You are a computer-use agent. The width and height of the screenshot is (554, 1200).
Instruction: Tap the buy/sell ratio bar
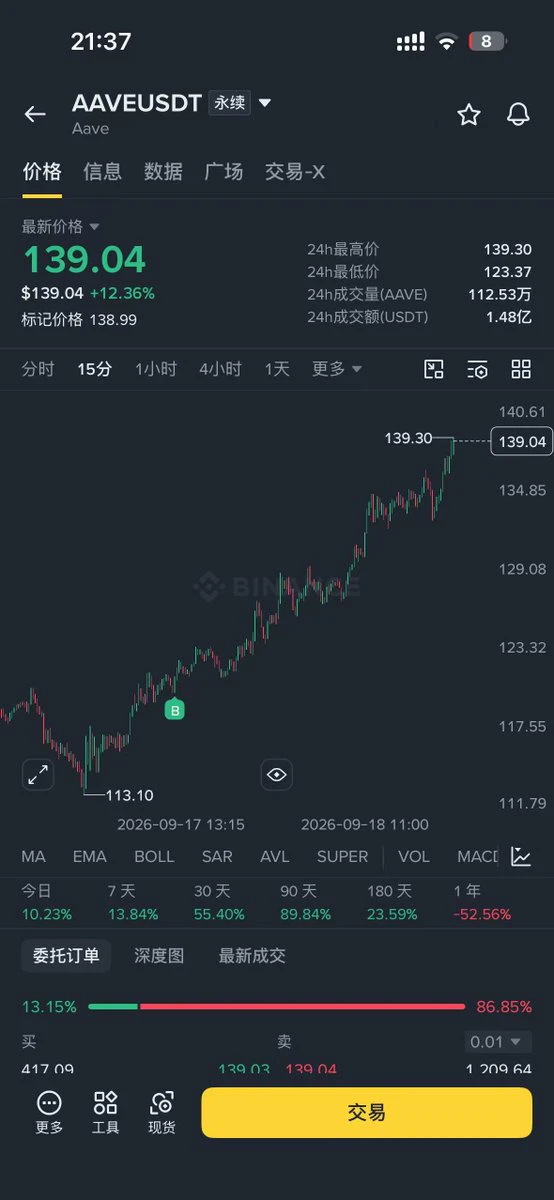[277, 1006]
